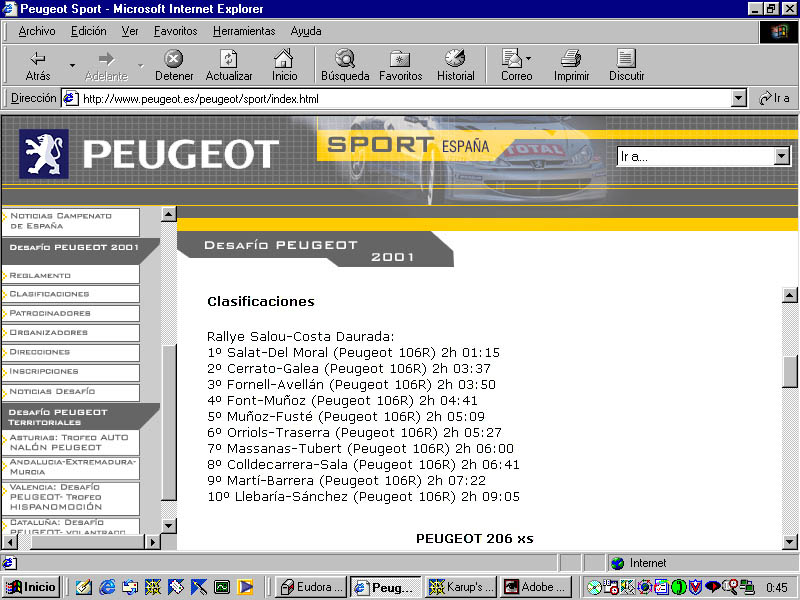Click main content scroll down arrow

coord(789,542)
